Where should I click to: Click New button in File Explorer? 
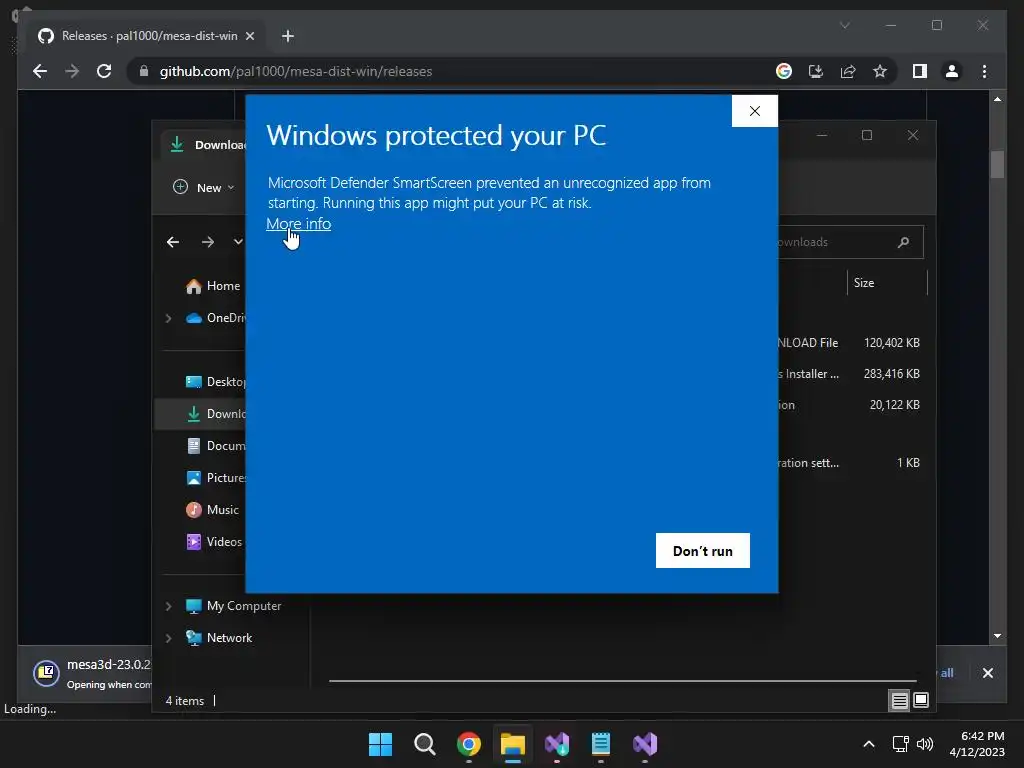(204, 187)
